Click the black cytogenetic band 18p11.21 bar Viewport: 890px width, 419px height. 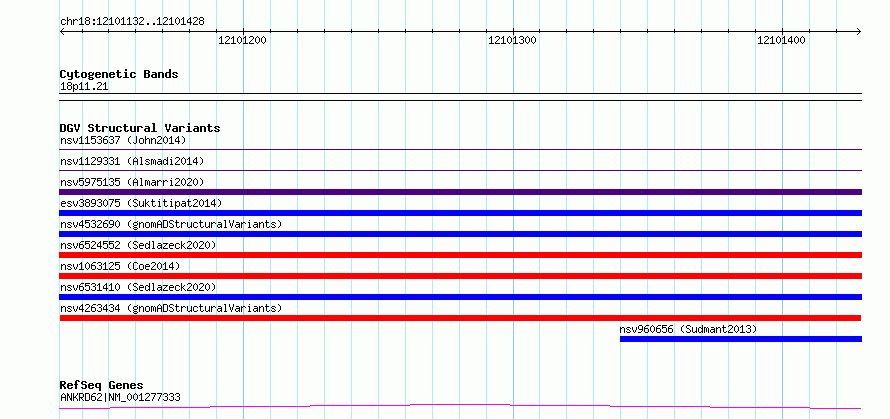pyautogui.click(x=461, y=97)
